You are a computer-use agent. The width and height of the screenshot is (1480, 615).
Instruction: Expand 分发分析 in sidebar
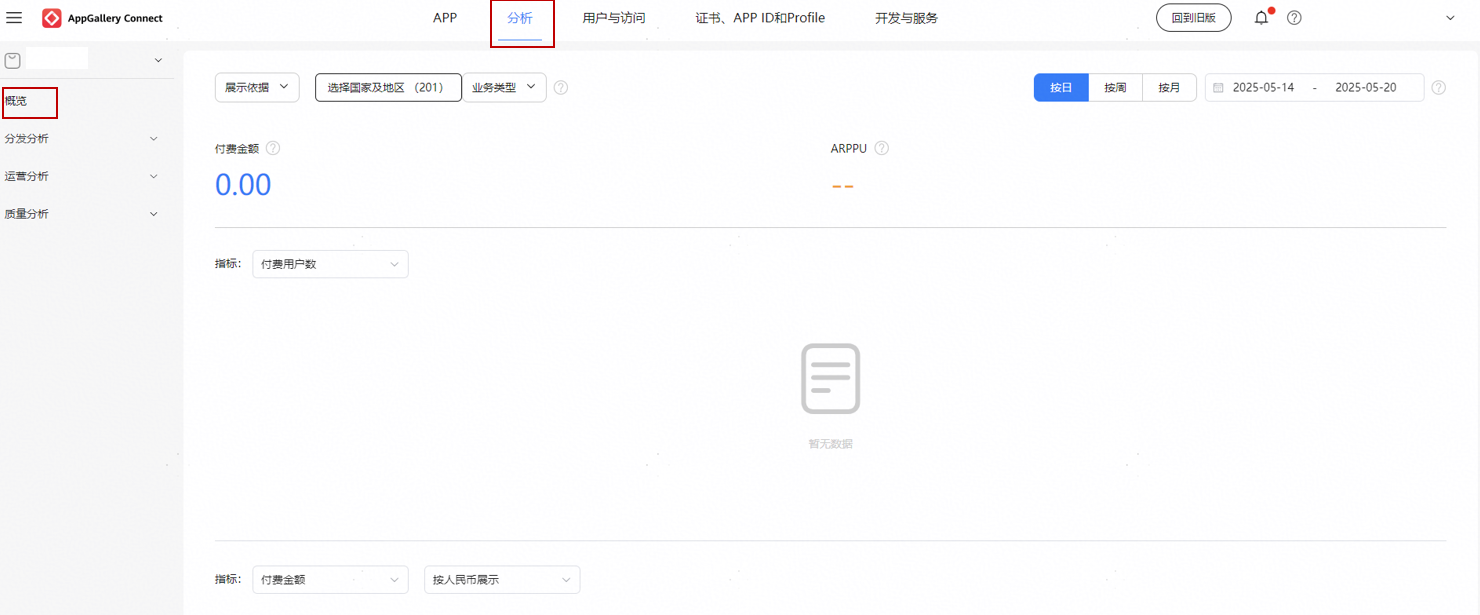[x=80, y=139]
